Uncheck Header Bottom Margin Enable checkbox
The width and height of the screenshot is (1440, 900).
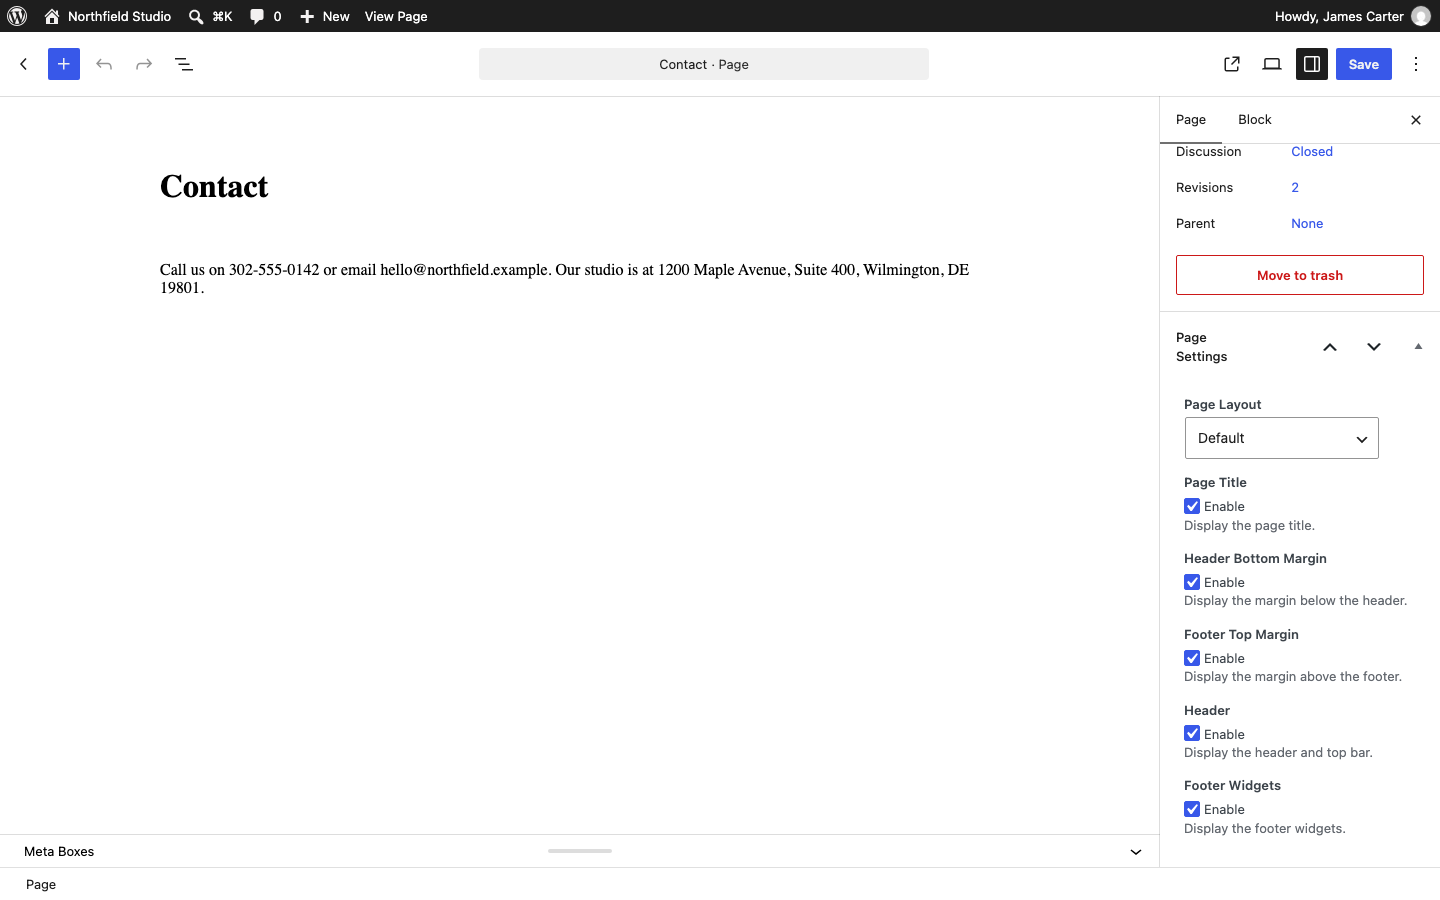pos(1192,582)
